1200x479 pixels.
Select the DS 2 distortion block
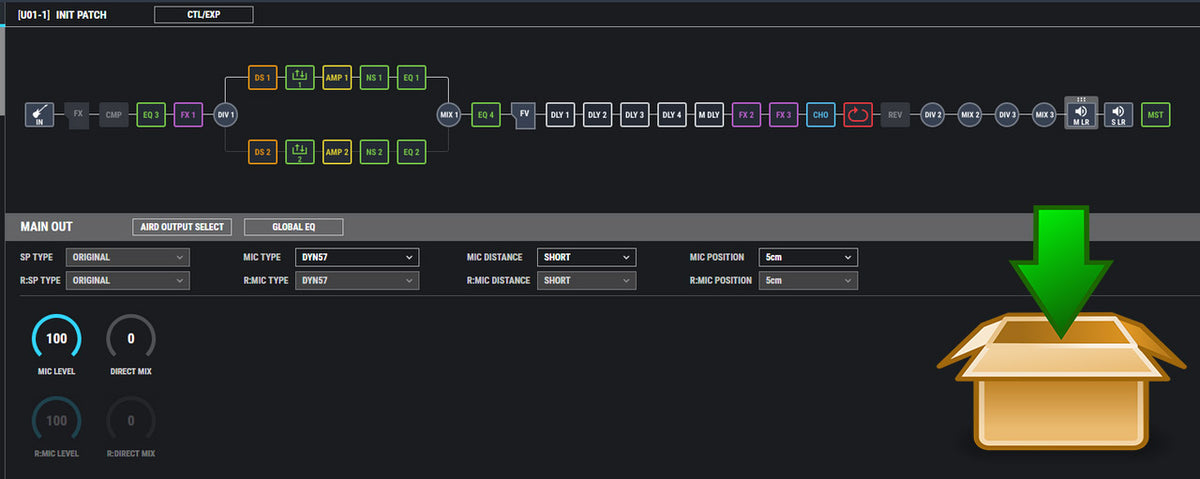coord(263,152)
